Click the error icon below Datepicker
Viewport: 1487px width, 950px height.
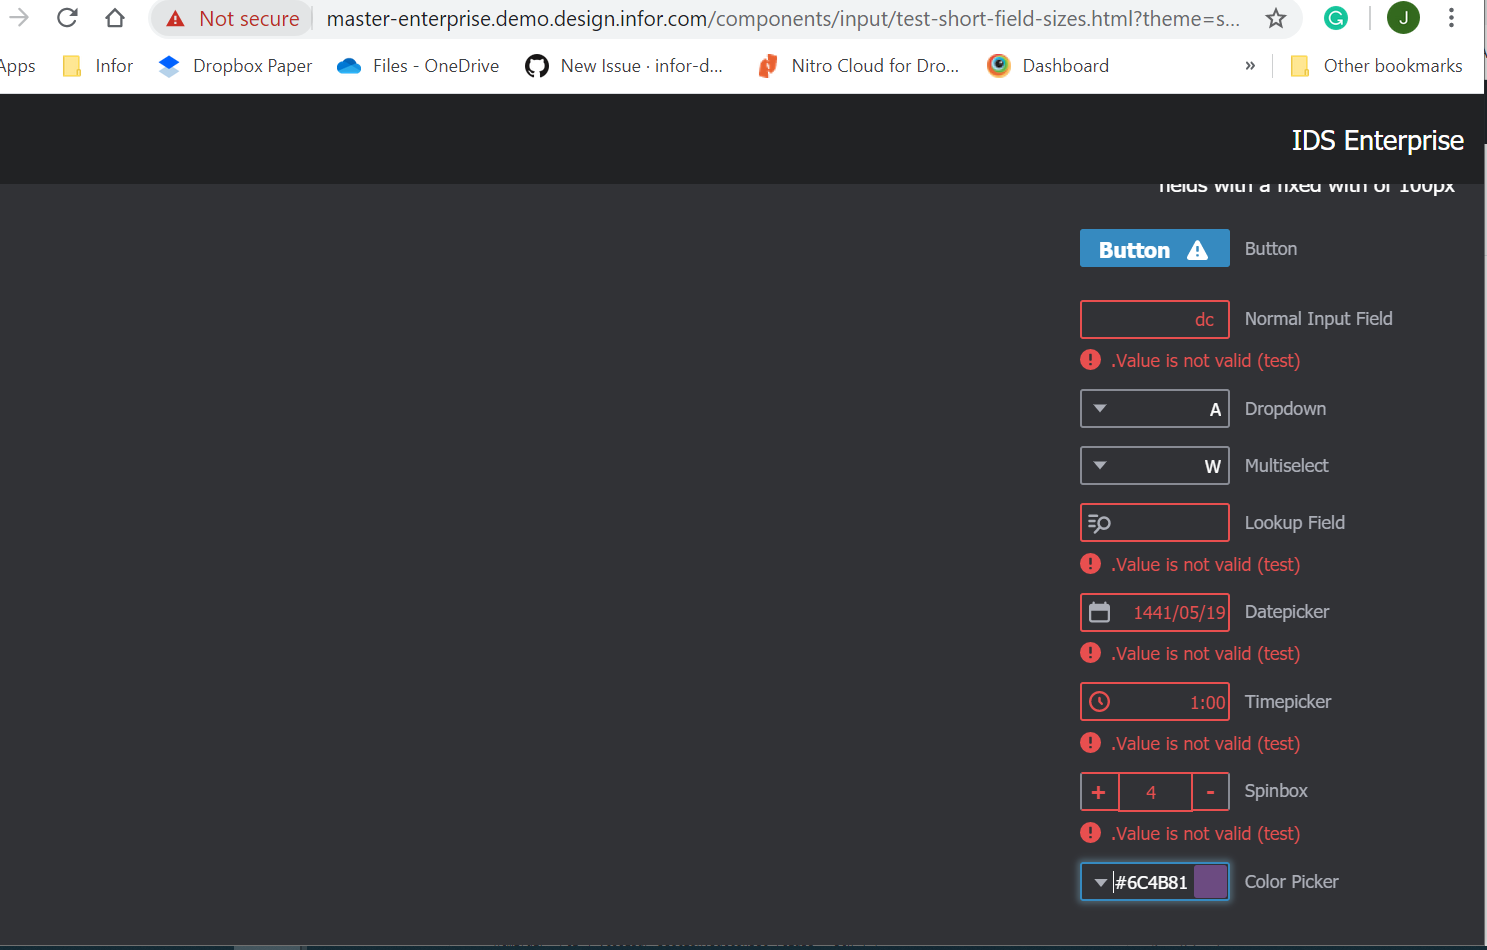[1091, 653]
